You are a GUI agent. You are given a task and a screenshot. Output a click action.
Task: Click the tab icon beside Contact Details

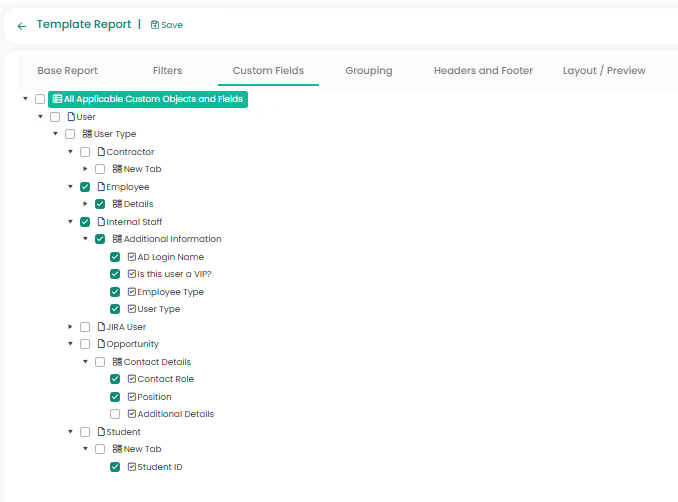pyautogui.click(x=117, y=362)
